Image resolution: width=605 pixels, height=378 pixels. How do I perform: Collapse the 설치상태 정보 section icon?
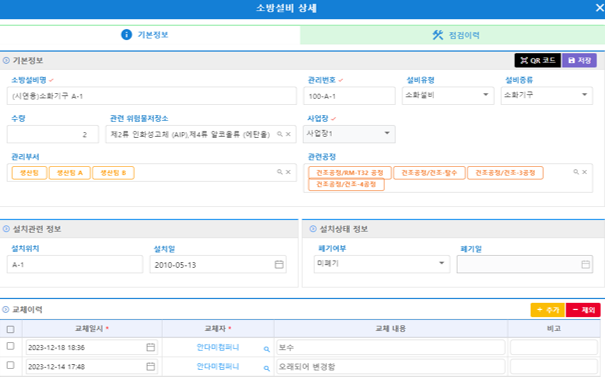[x=313, y=229]
